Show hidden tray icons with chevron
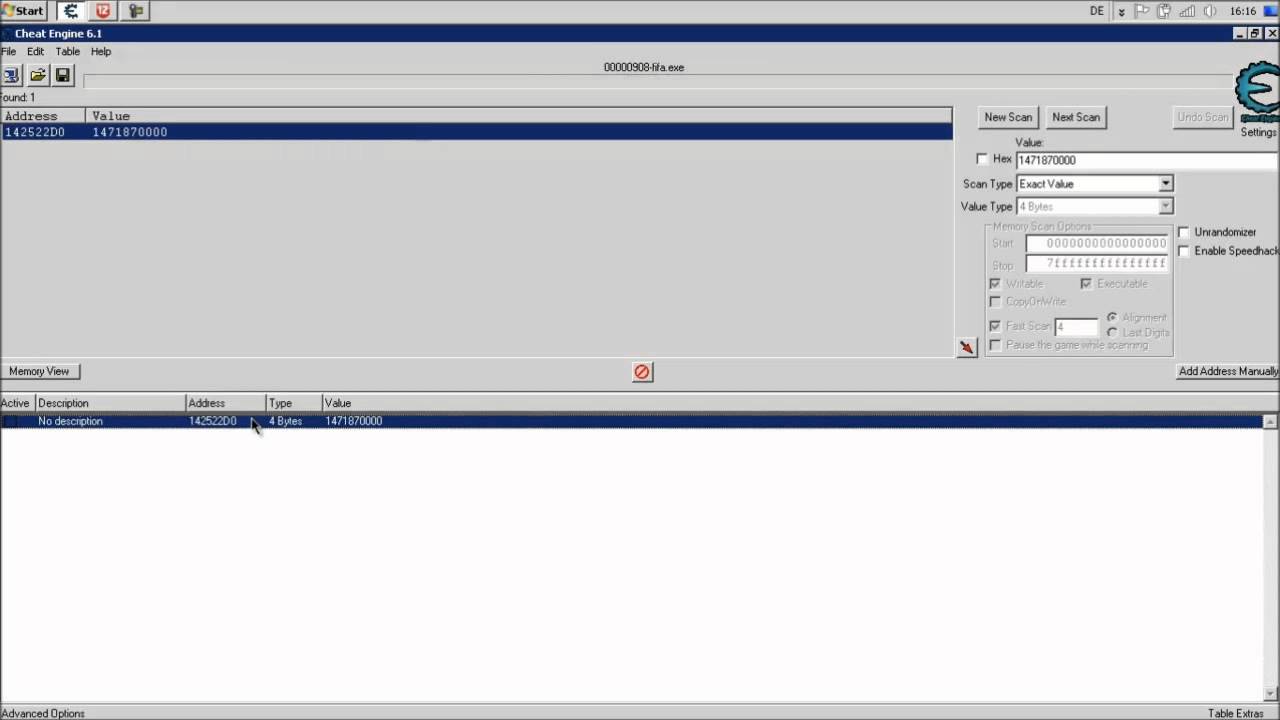The height and width of the screenshot is (720, 1280). click(x=1121, y=11)
